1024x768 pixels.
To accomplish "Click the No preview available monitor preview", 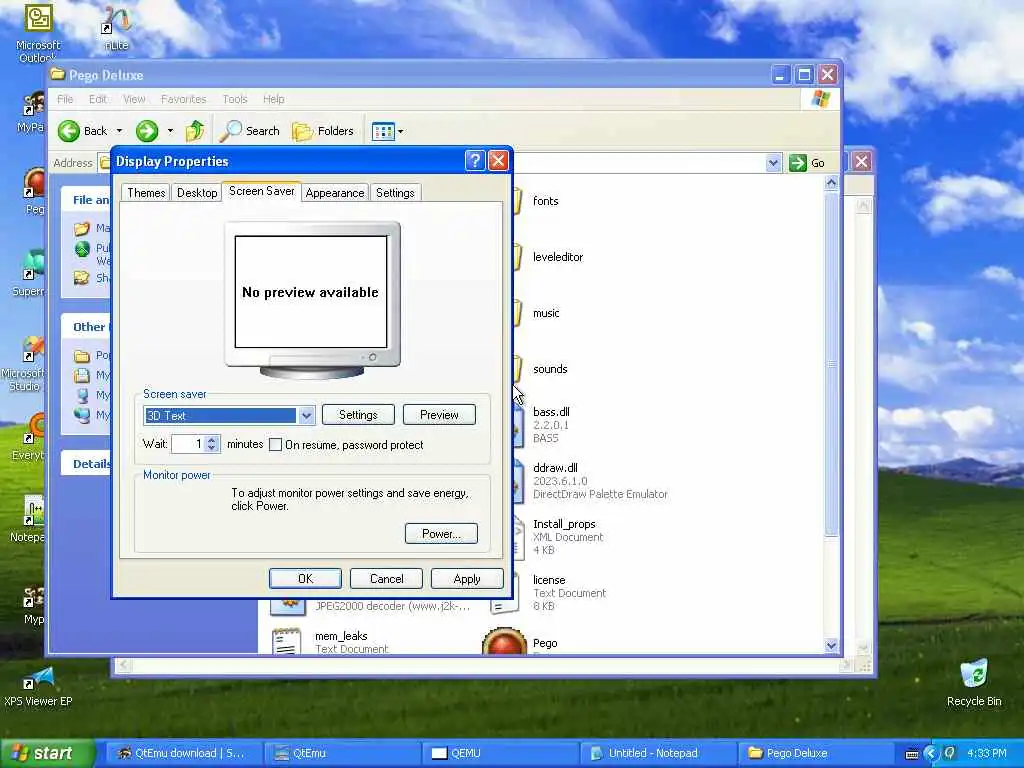I will 311,292.
